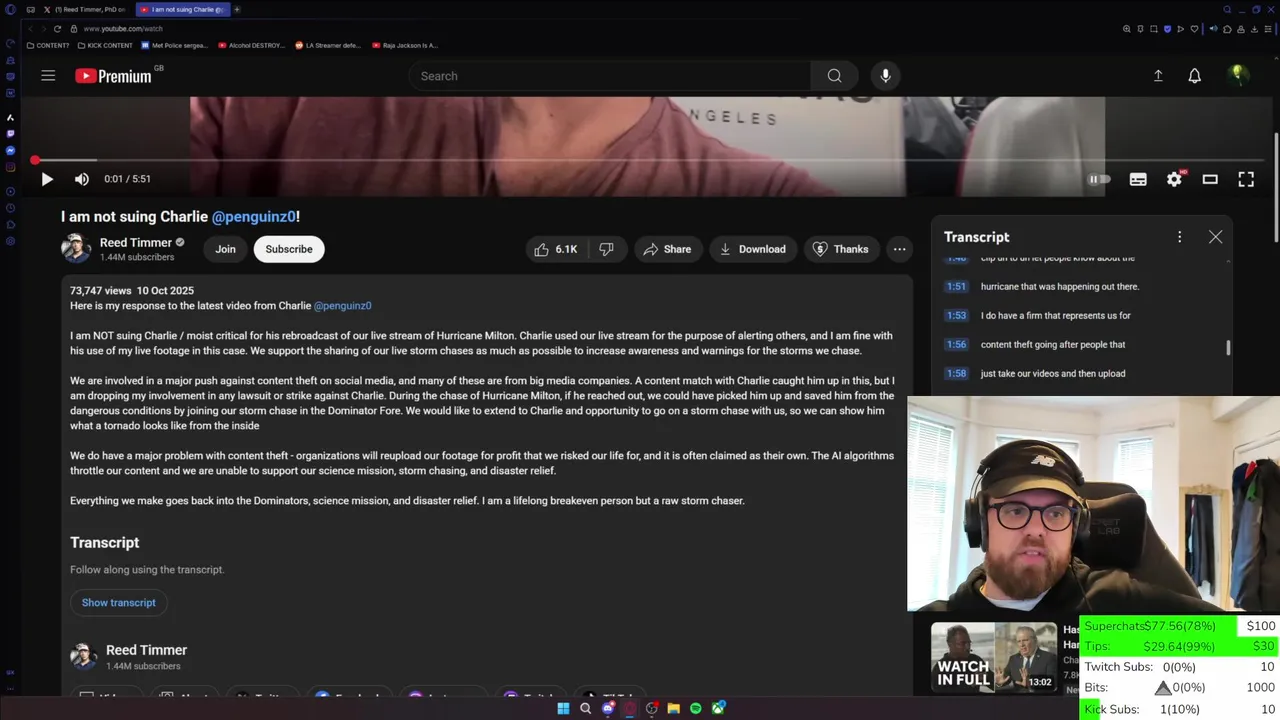Start voice search with microphone icon
The height and width of the screenshot is (720, 1280).
(x=885, y=76)
